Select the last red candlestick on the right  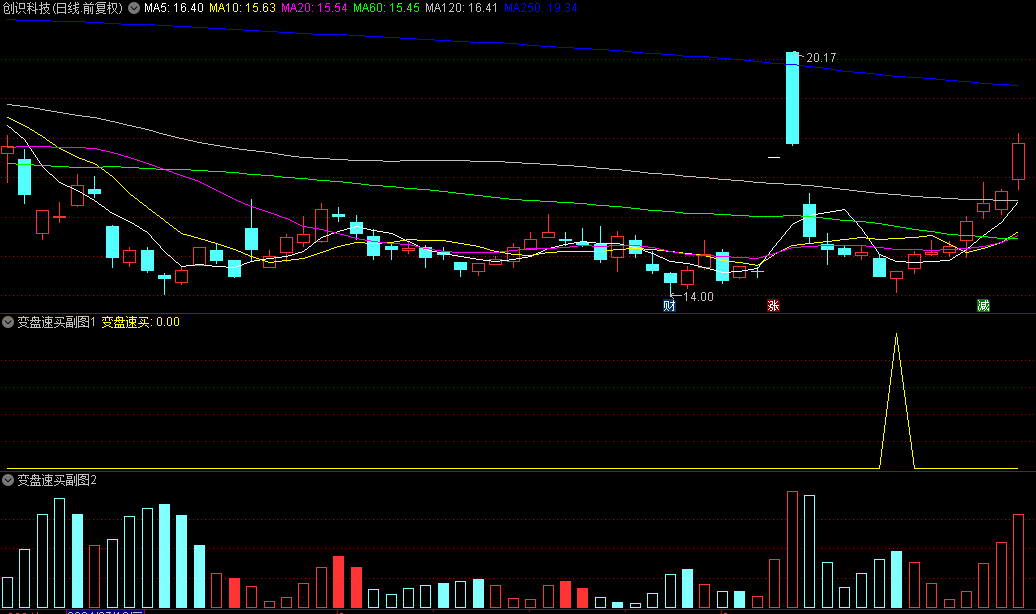click(x=1018, y=161)
